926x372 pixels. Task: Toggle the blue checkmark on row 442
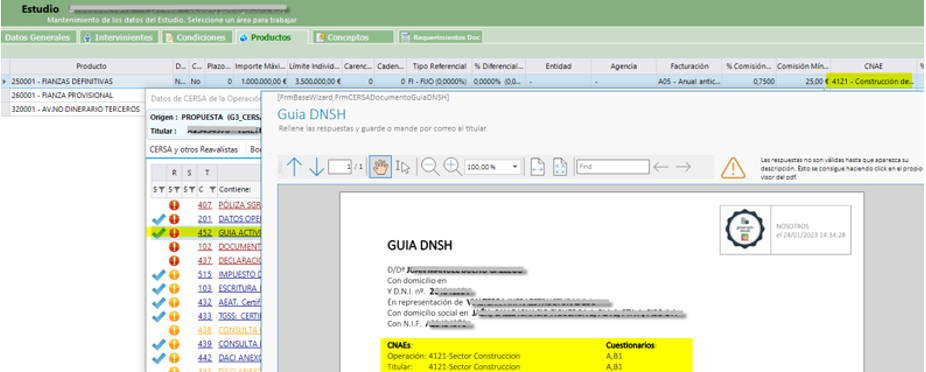158,357
